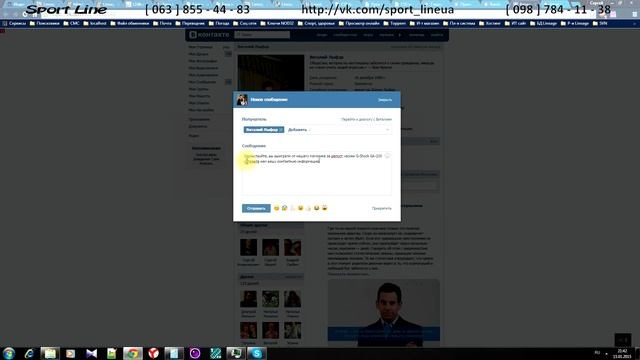Open the Хостинг bookmark folder
640x360 pixels.
(x=490, y=24)
